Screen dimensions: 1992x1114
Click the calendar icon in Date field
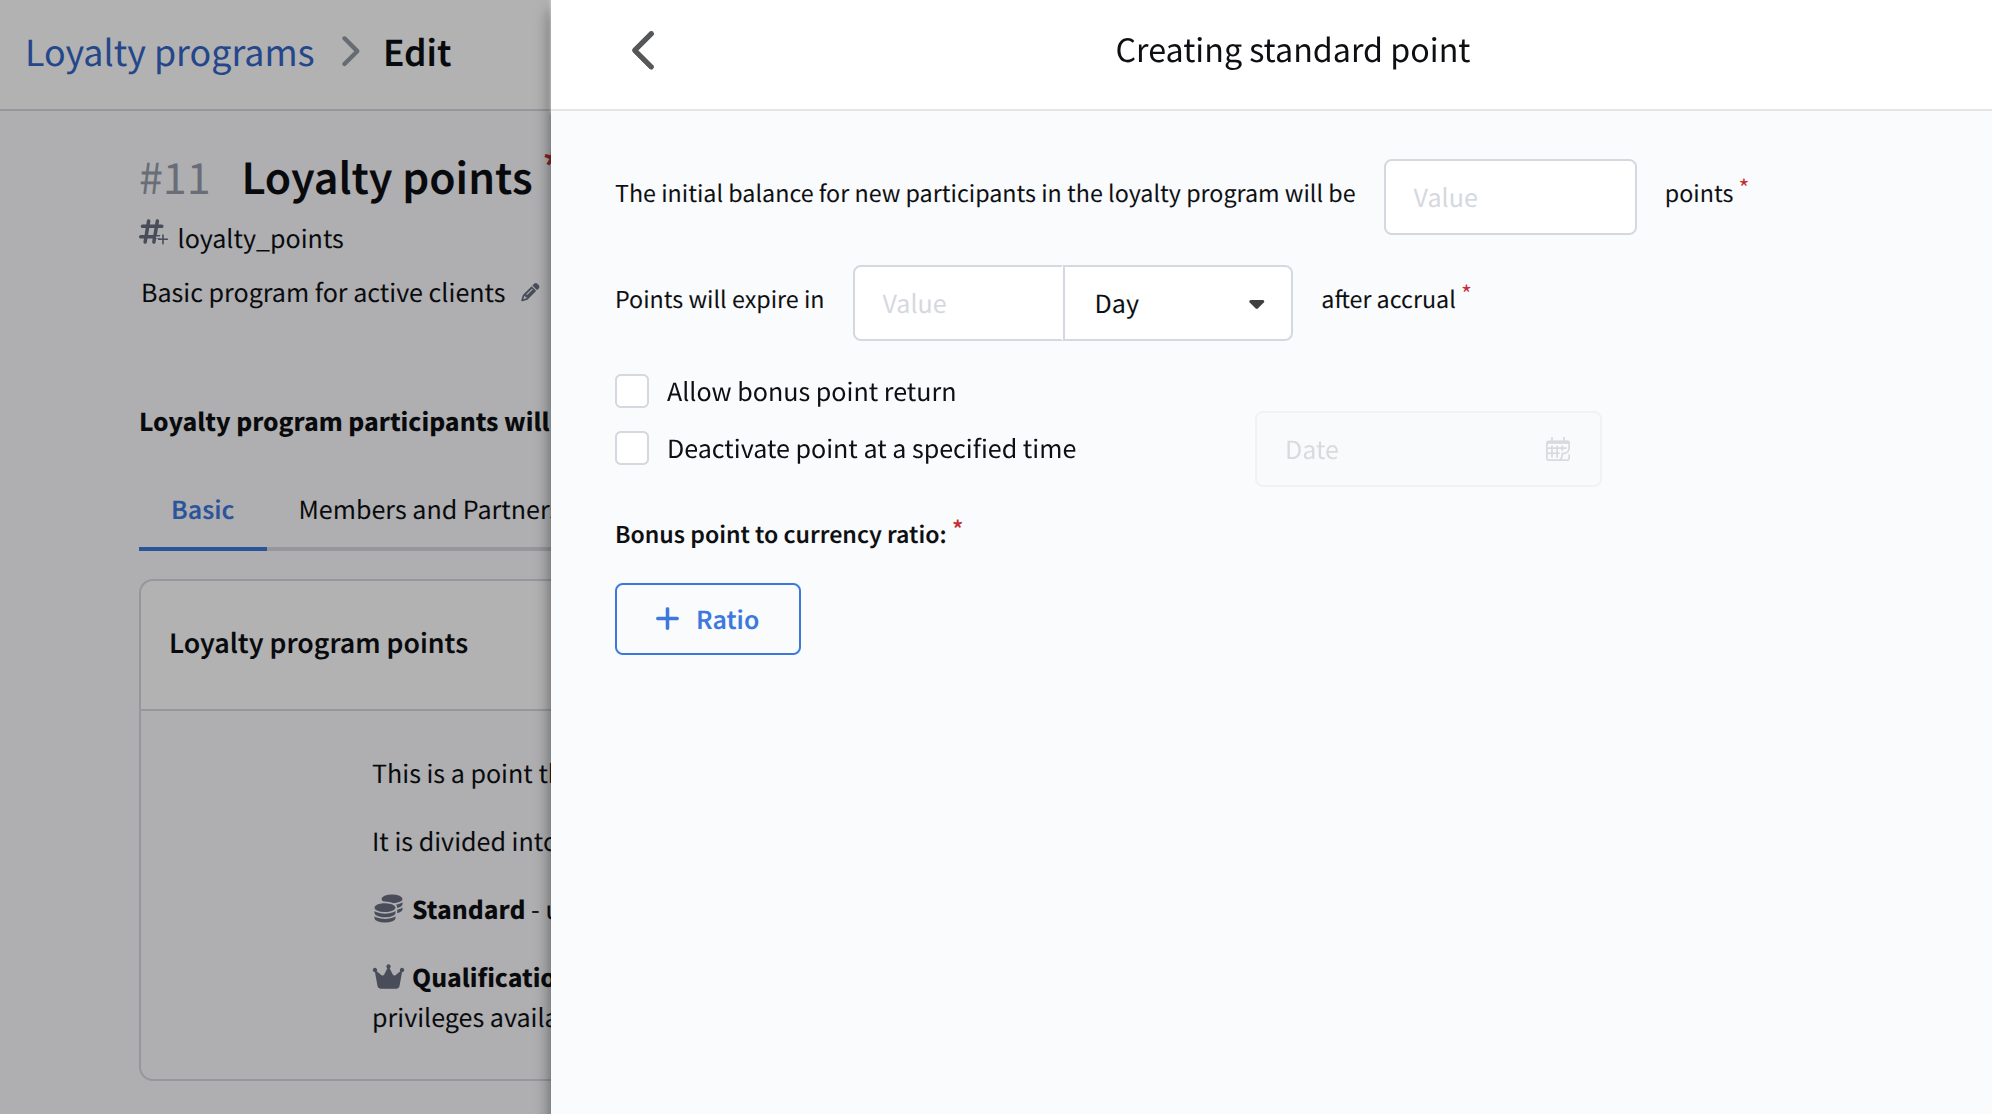click(1557, 450)
